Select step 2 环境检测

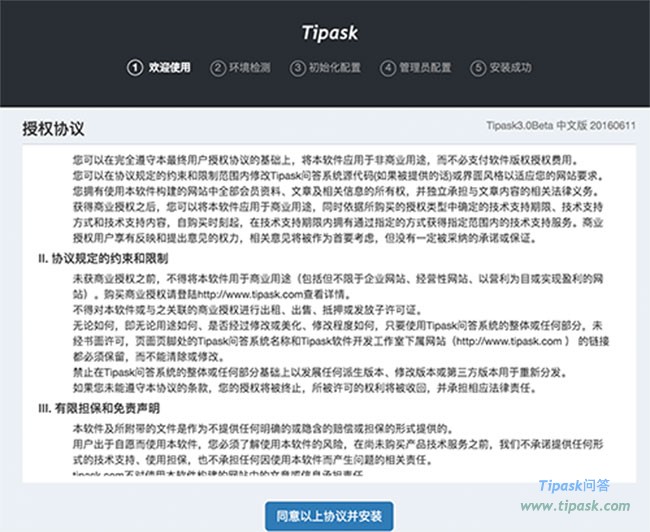[240, 68]
